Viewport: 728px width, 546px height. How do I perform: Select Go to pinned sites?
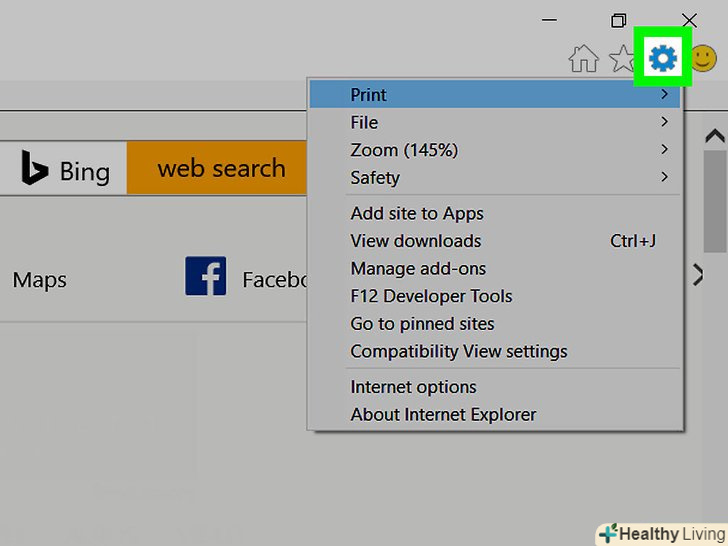click(x=422, y=324)
